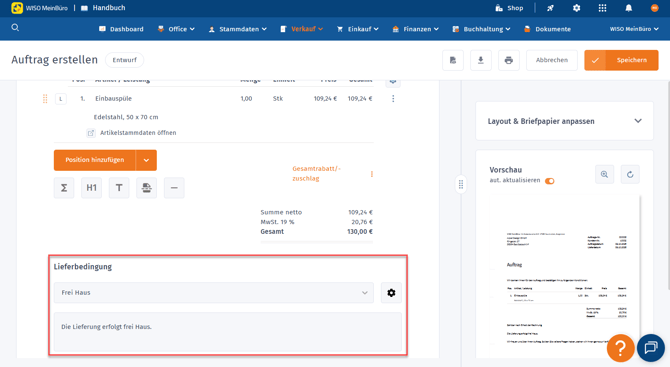Viewport: 670px width, 367px height.
Task: Open the Einkauf menu
Action: click(x=358, y=29)
